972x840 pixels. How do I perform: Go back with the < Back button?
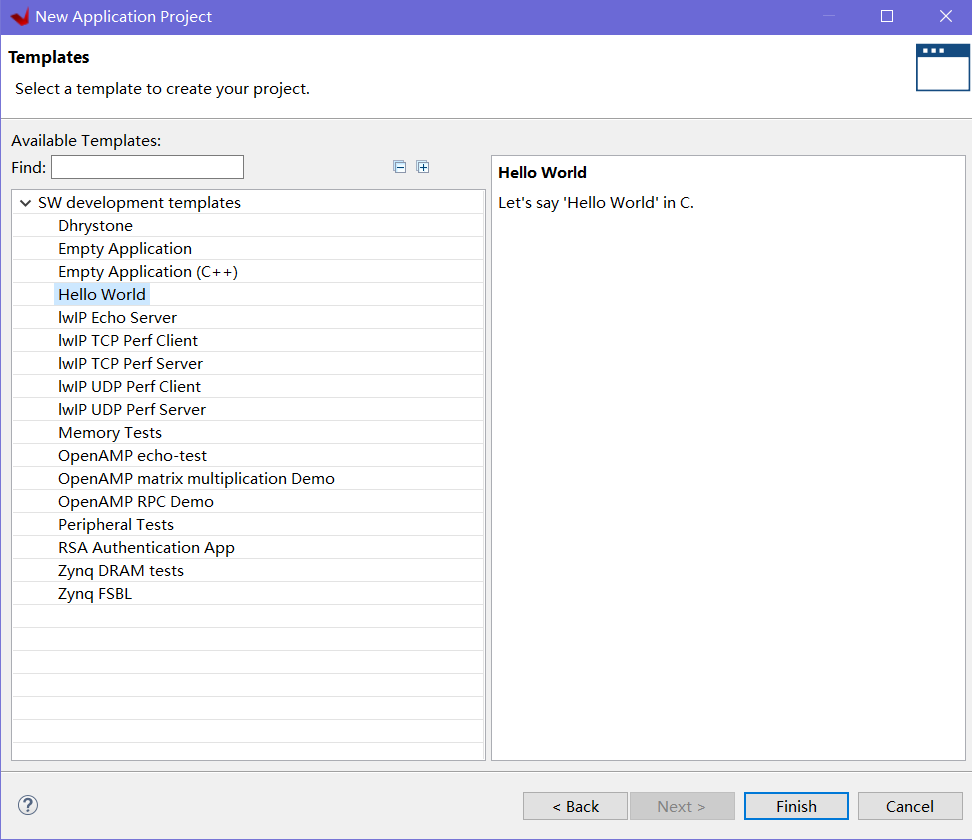tap(575, 806)
